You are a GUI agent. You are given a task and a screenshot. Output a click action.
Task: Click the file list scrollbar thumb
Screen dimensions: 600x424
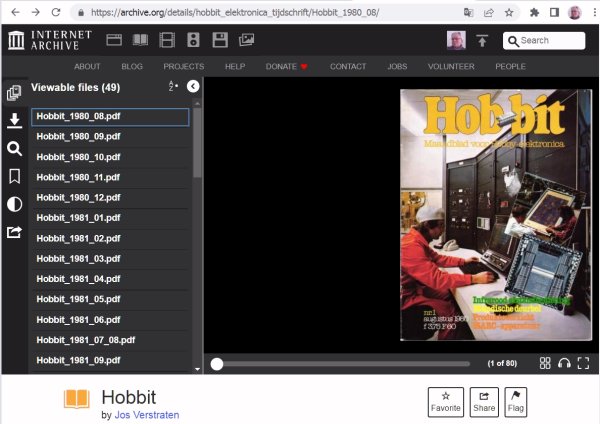(x=197, y=143)
